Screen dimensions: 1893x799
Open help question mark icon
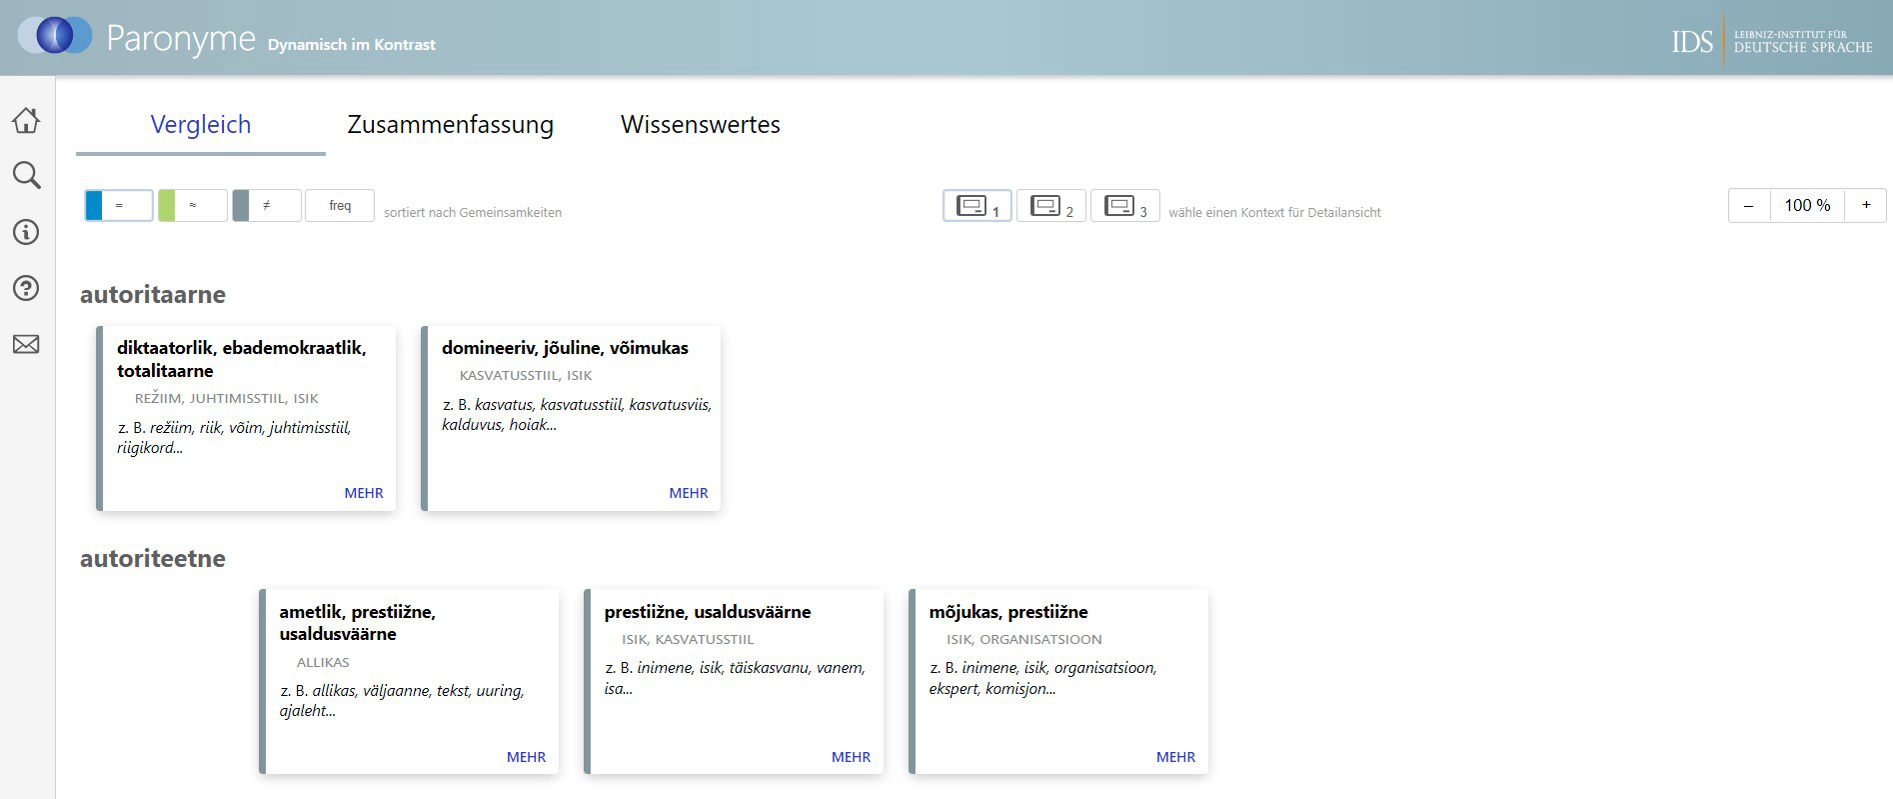tap(26, 288)
